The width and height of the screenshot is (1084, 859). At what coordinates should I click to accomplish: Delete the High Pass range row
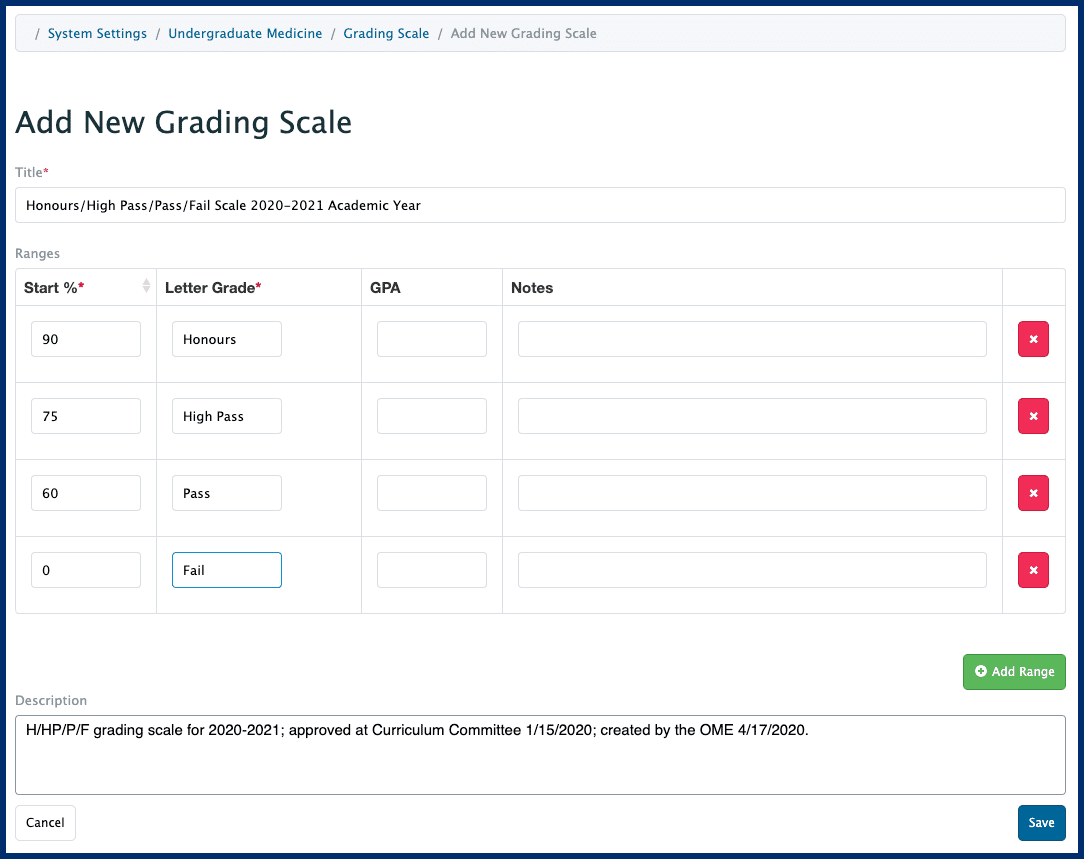[1033, 416]
